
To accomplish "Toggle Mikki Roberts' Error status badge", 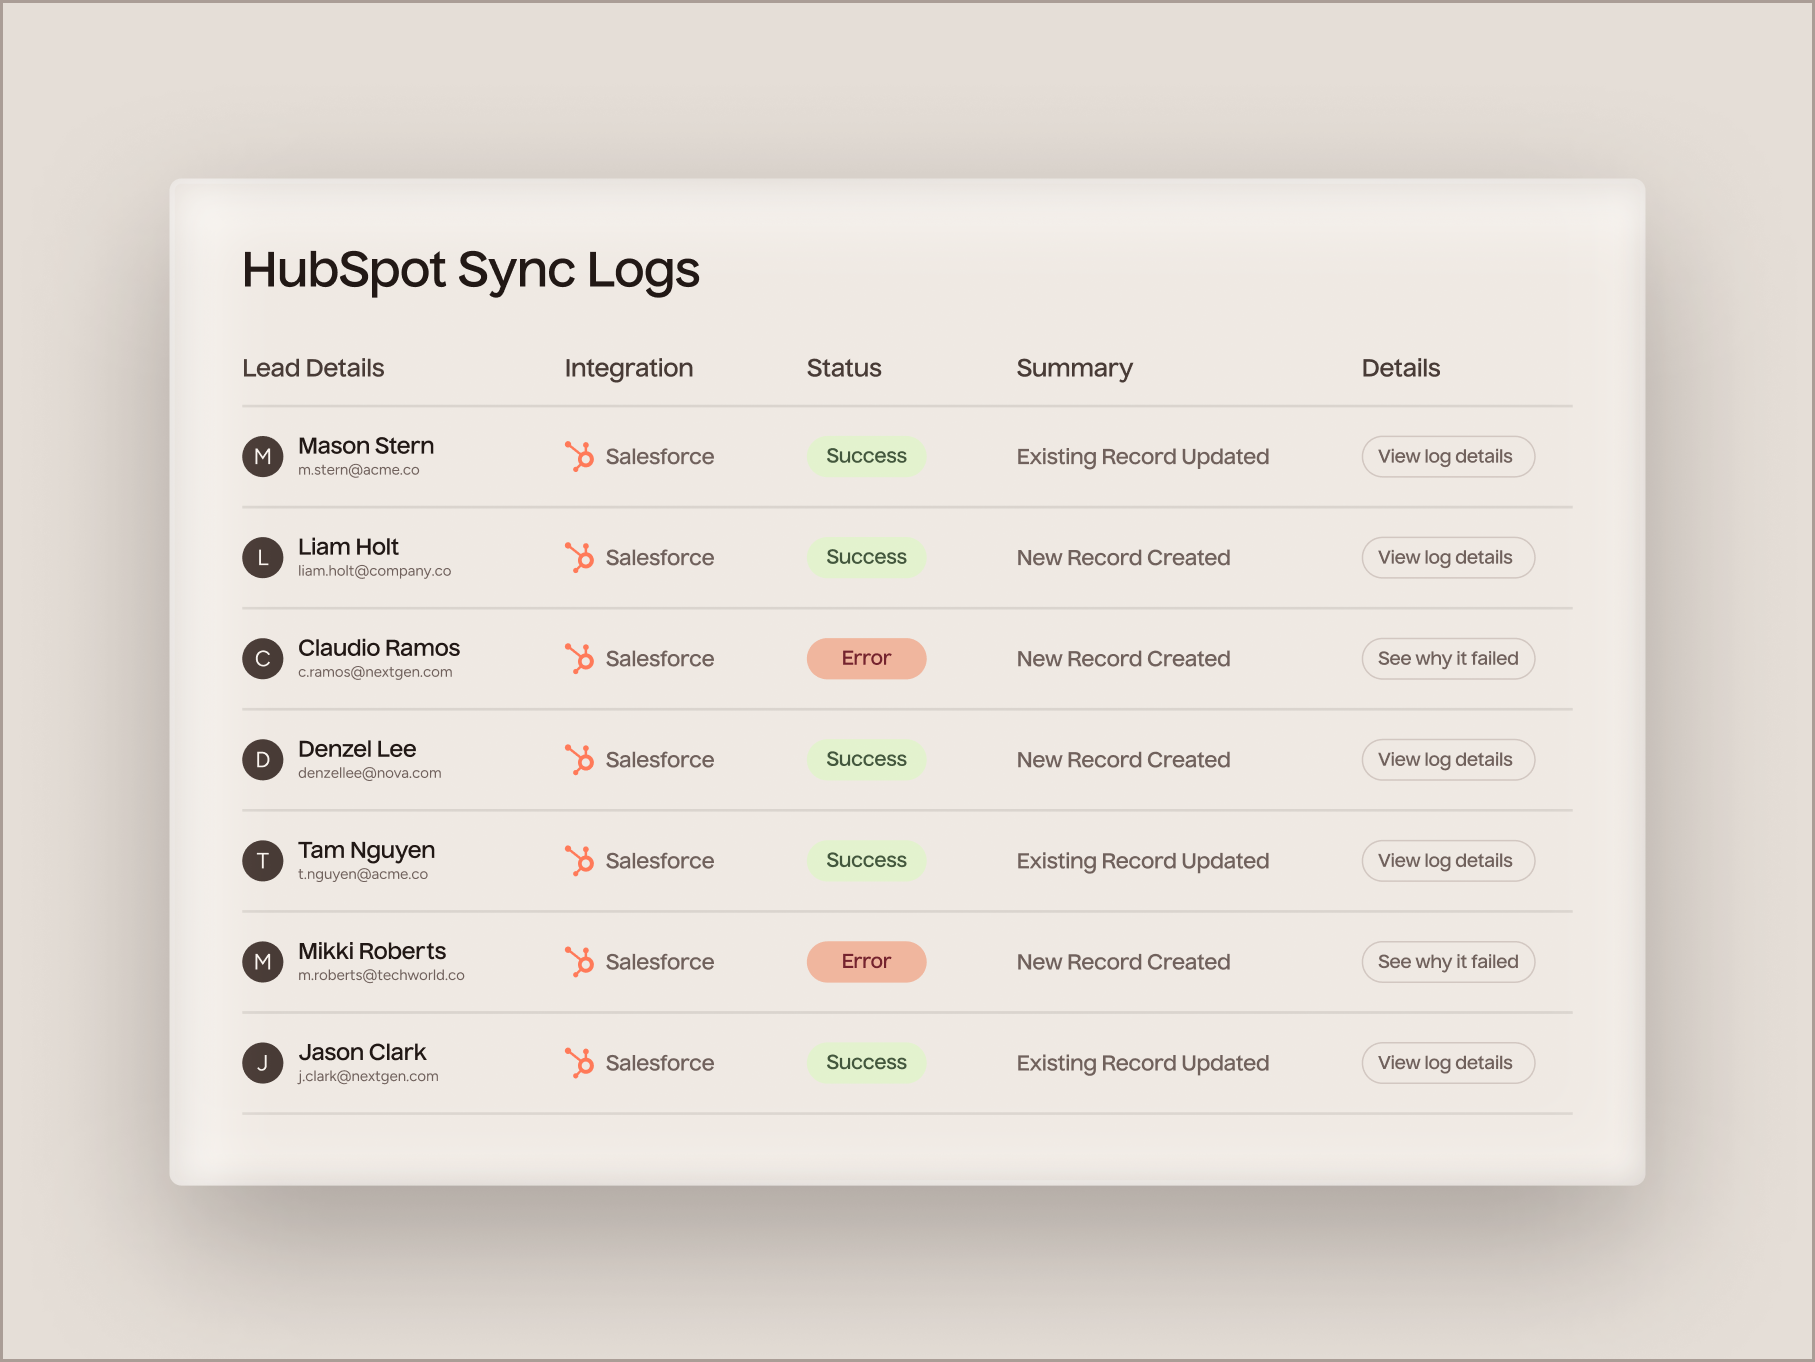I will tap(866, 962).
